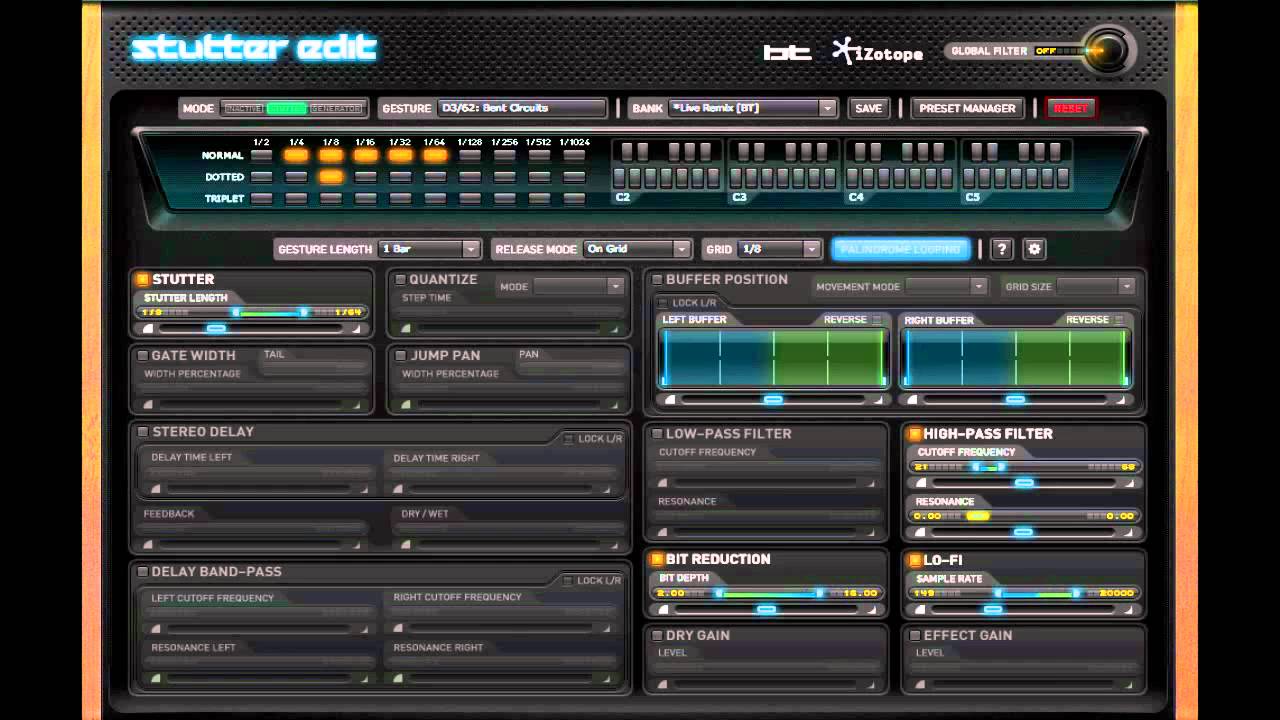Screen dimensions: 1280x720
Task: Click the C5 key on the keyboard
Action: point(969,179)
